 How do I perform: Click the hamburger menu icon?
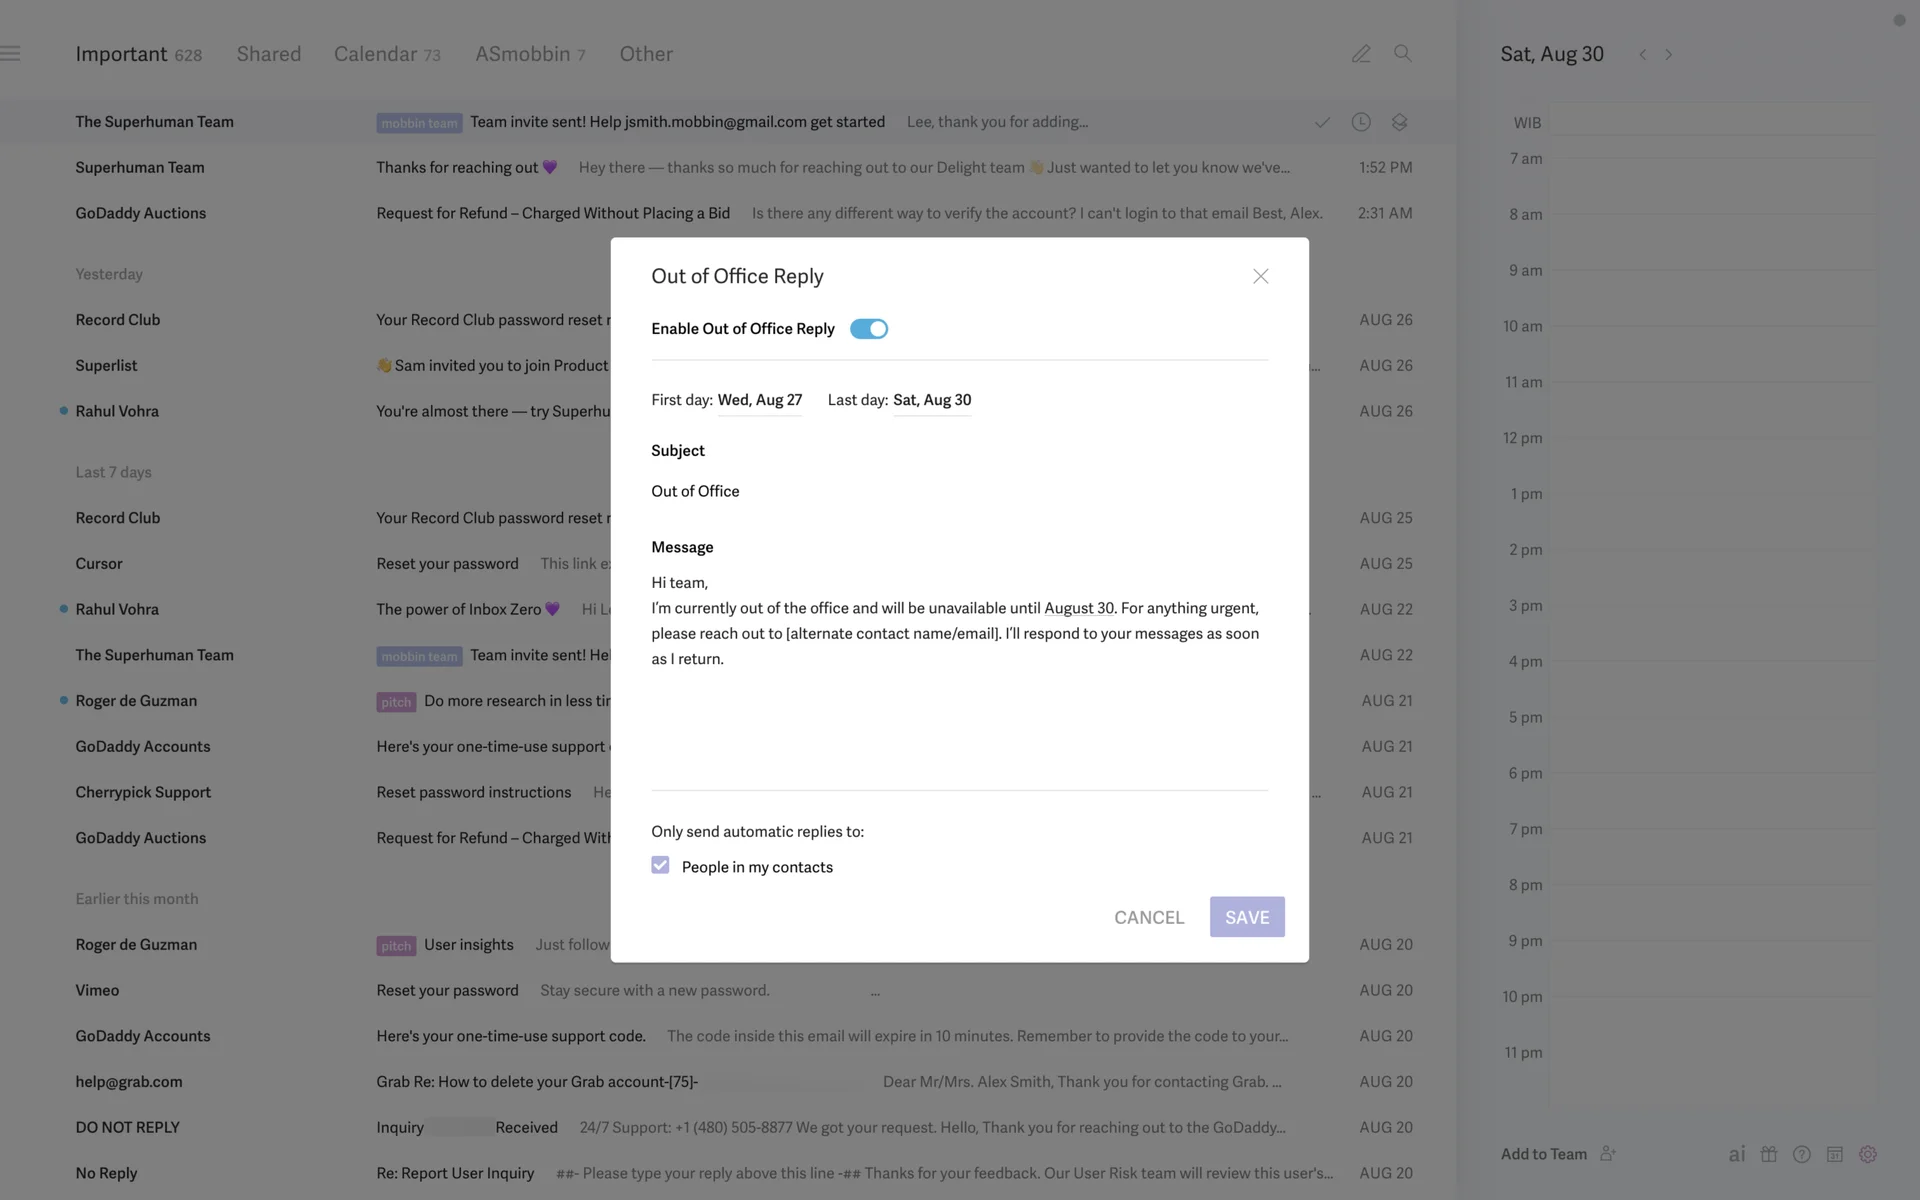point(11,54)
